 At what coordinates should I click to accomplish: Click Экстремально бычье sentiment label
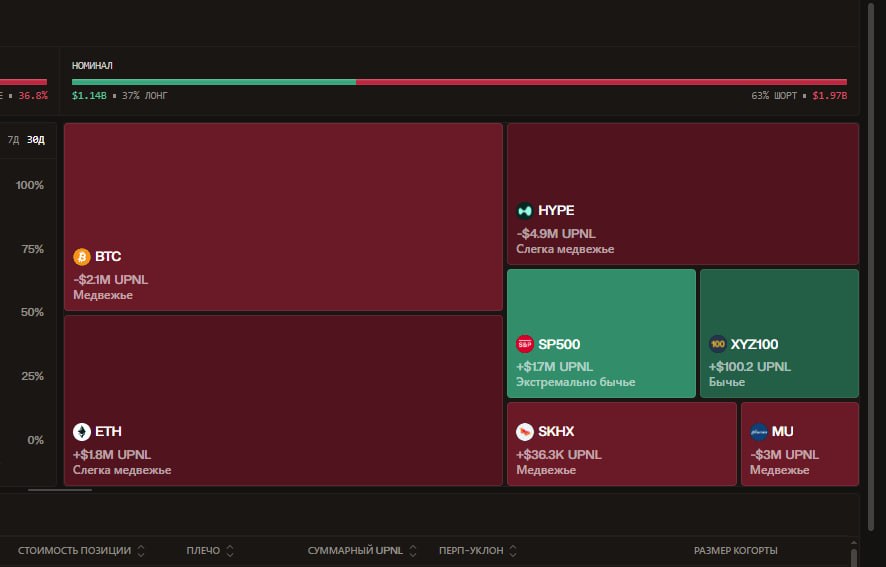click(576, 382)
